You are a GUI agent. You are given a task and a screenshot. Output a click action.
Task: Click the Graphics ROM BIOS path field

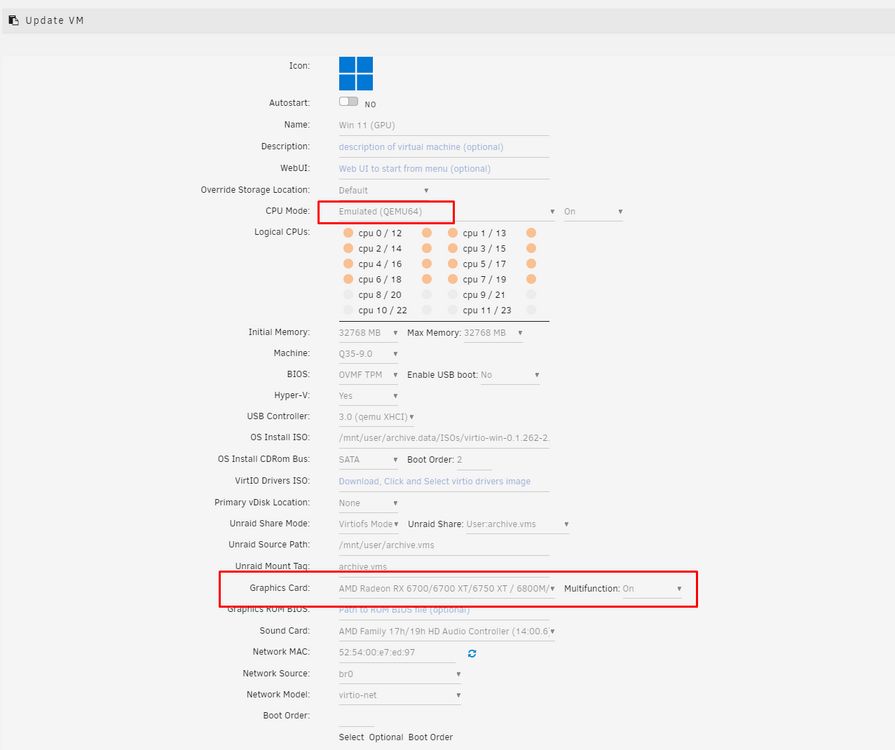click(x=444, y=611)
